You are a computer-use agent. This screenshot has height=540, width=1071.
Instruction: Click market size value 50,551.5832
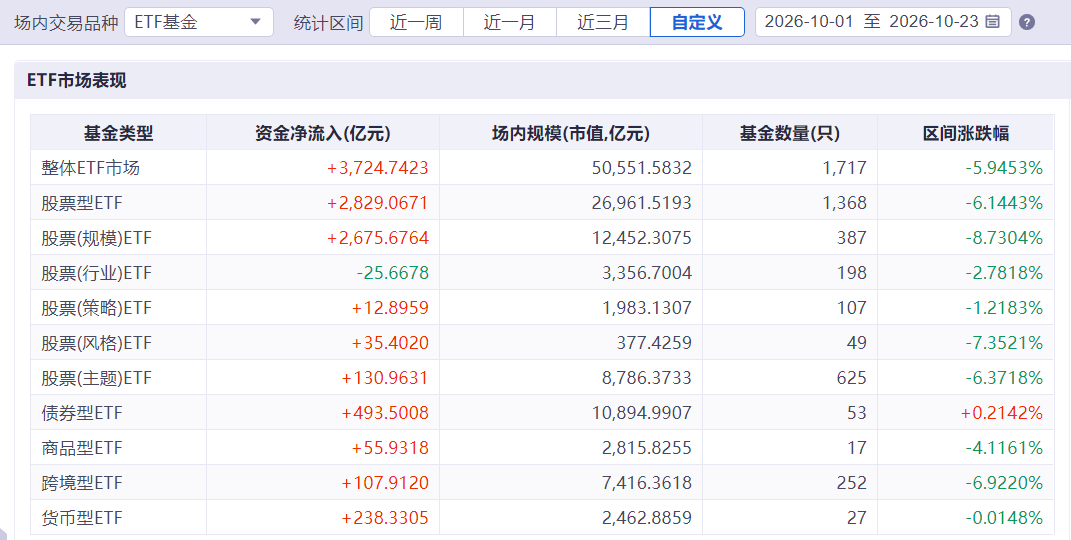coord(642,168)
